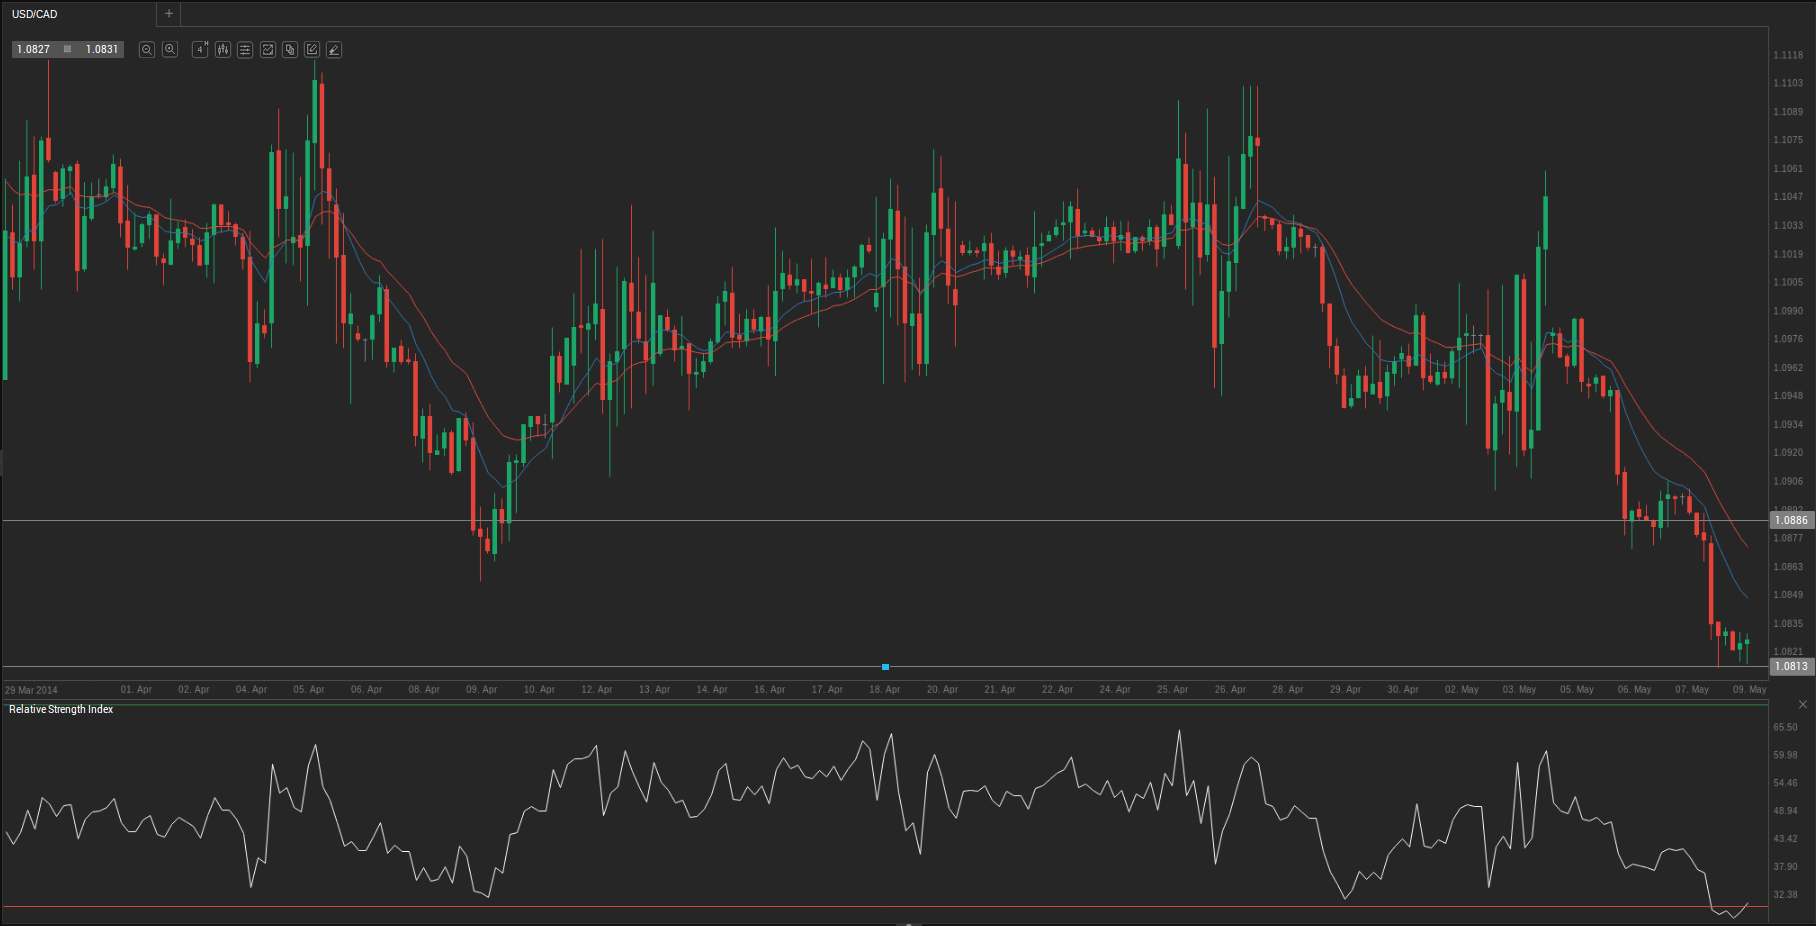The image size is (1816, 926).
Task: Click the 1.1118 price axis label
Action: [1788, 55]
